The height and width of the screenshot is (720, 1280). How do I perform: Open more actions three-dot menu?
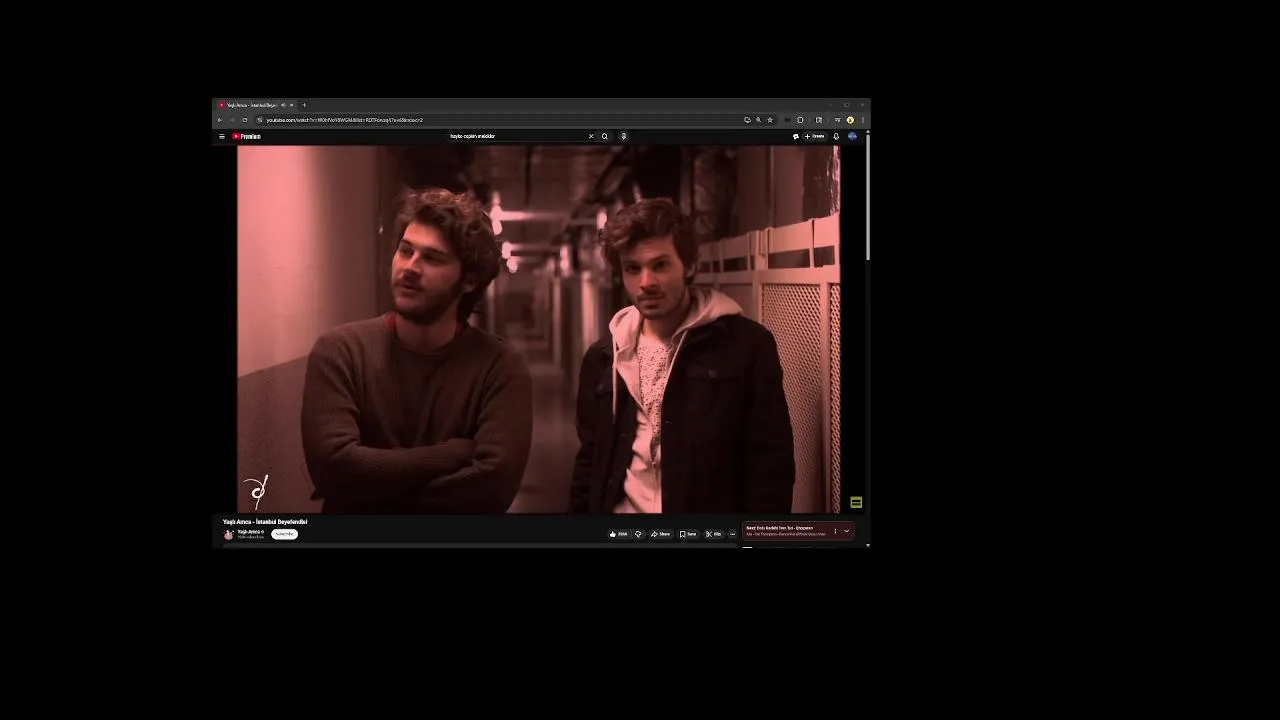click(732, 534)
